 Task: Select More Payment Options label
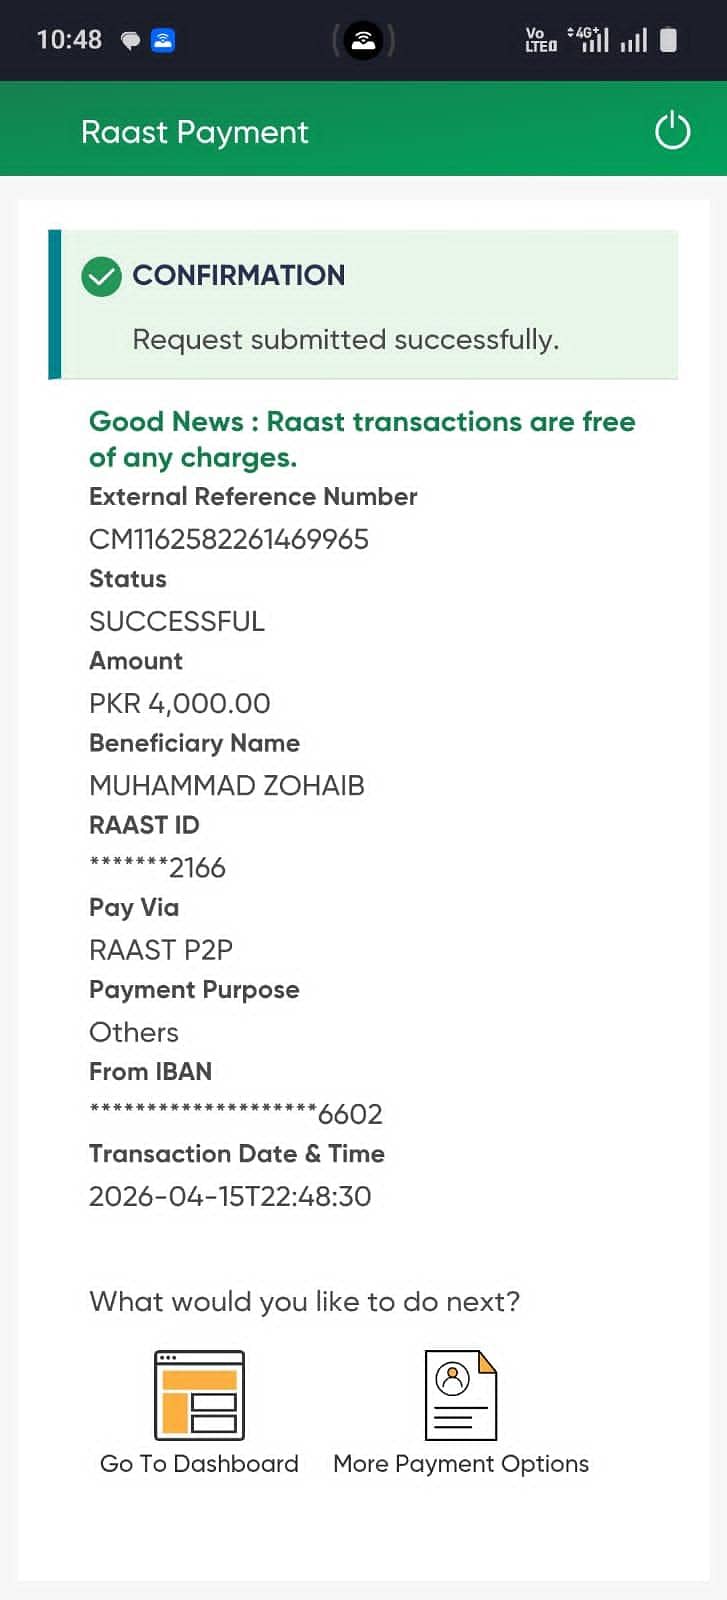[x=460, y=1464]
